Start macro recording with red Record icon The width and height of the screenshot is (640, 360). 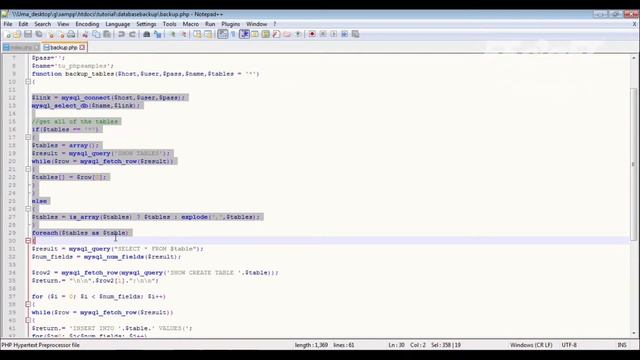pyautogui.click(x=312, y=34)
